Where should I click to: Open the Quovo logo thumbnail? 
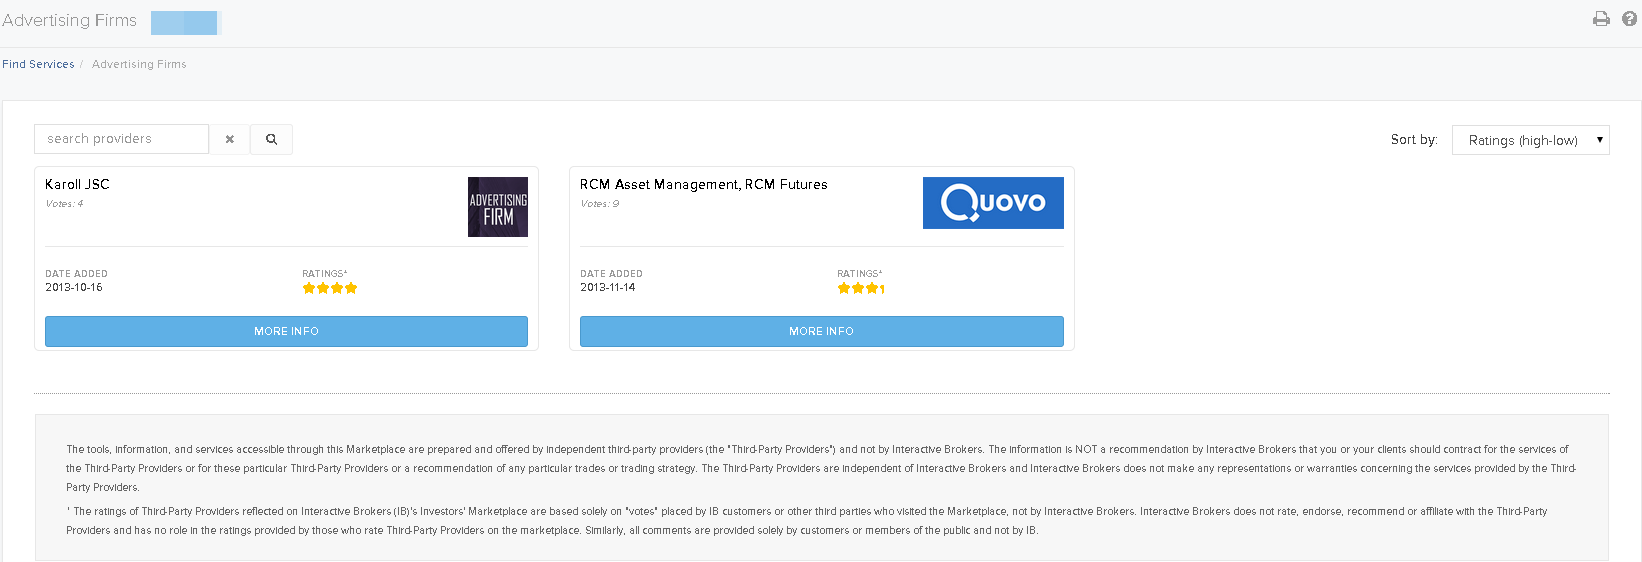click(993, 203)
